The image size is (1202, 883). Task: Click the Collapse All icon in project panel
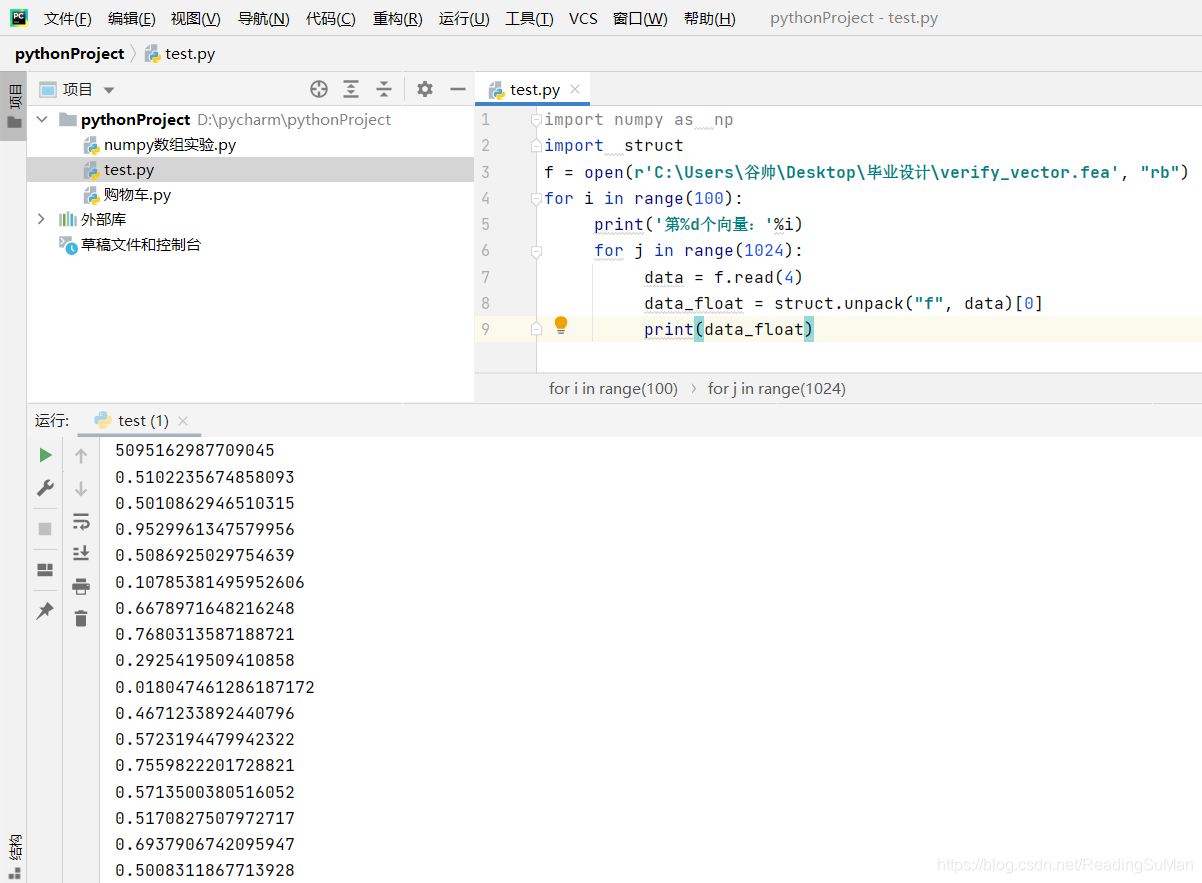[384, 89]
